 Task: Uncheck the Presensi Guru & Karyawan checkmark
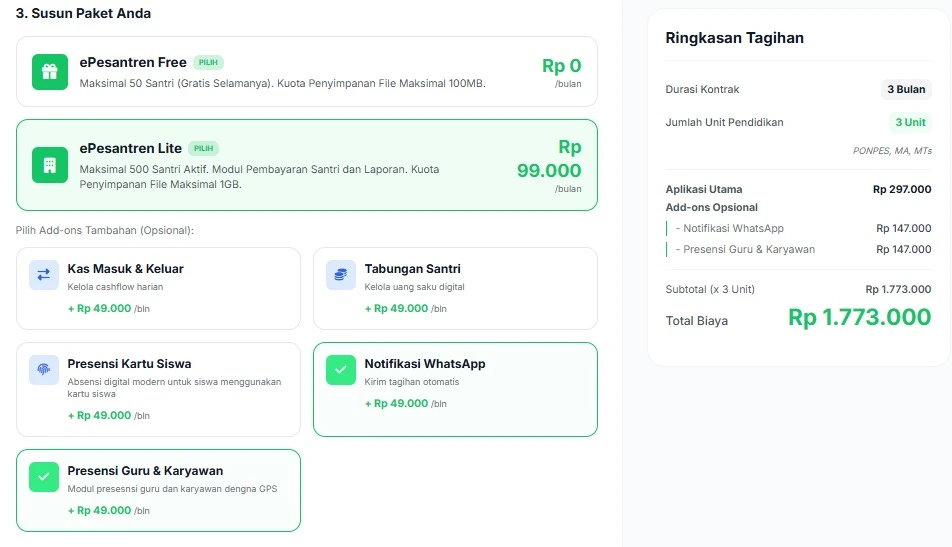pos(44,477)
